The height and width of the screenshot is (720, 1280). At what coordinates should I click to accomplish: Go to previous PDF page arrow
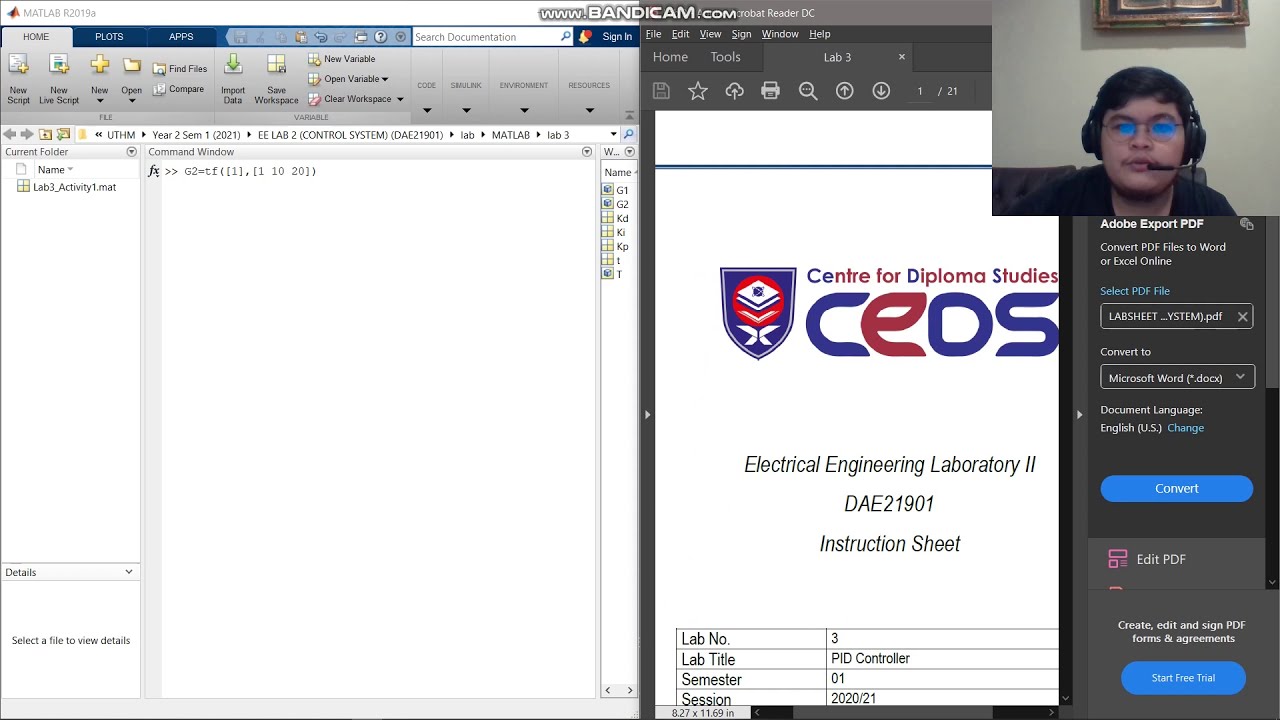[845, 91]
